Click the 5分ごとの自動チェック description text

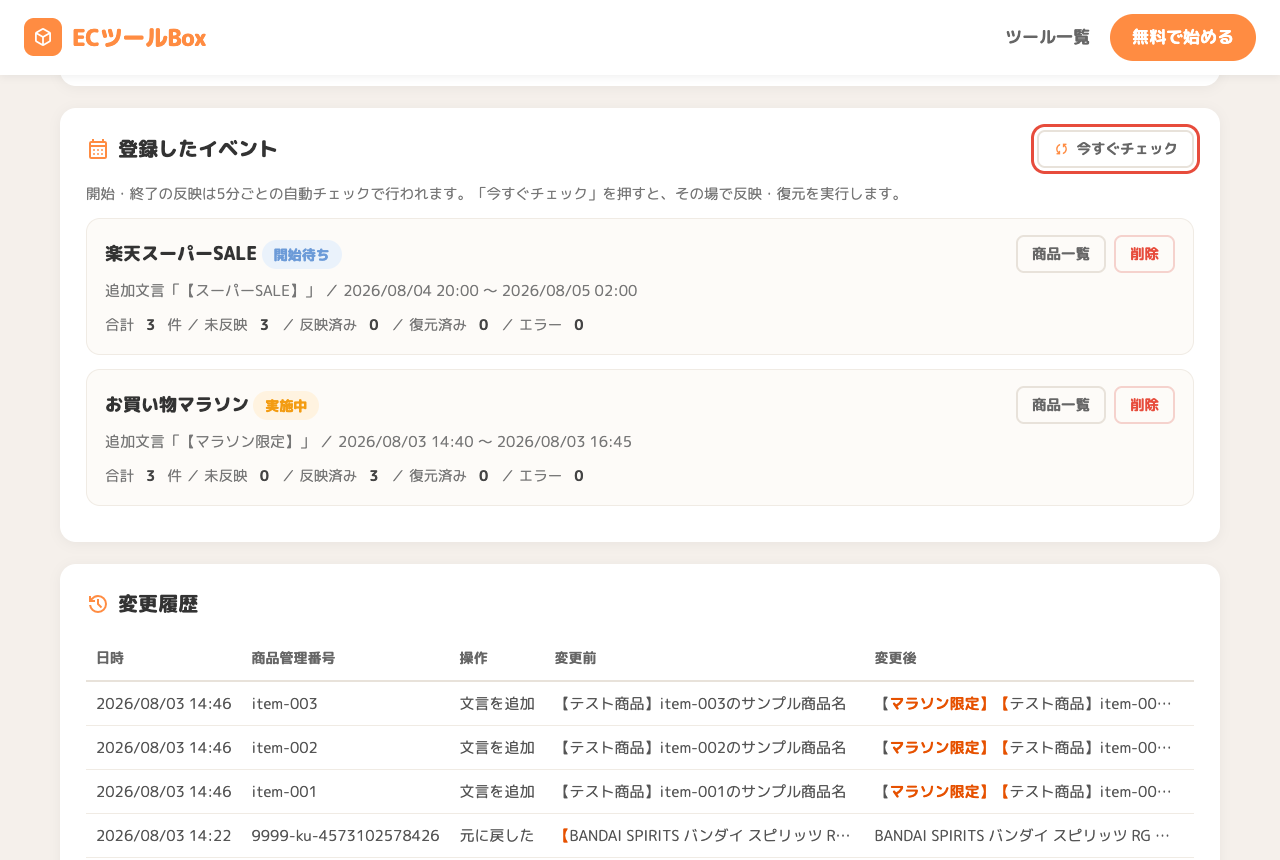click(x=495, y=194)
